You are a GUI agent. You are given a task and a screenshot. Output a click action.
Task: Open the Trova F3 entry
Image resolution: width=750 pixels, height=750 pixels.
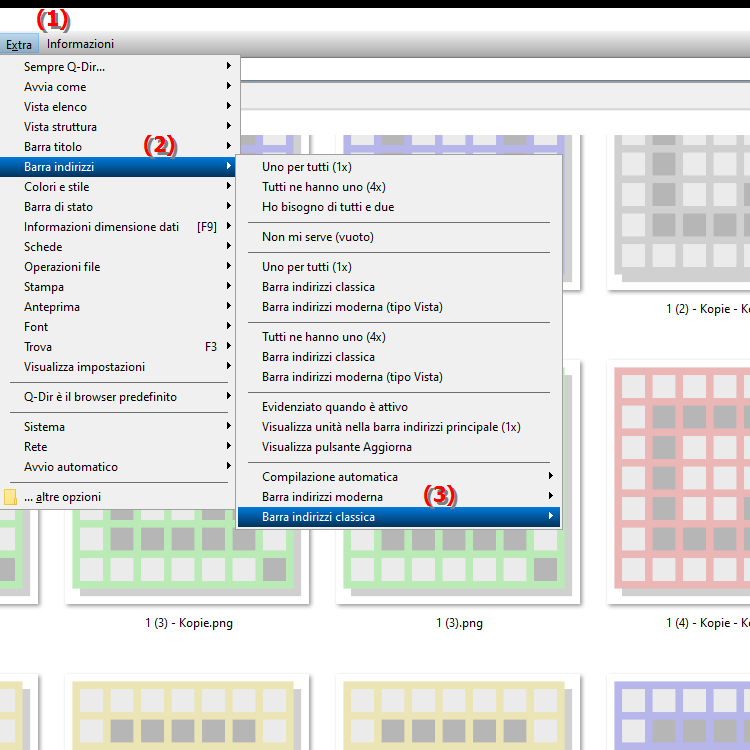coord(118,347)
